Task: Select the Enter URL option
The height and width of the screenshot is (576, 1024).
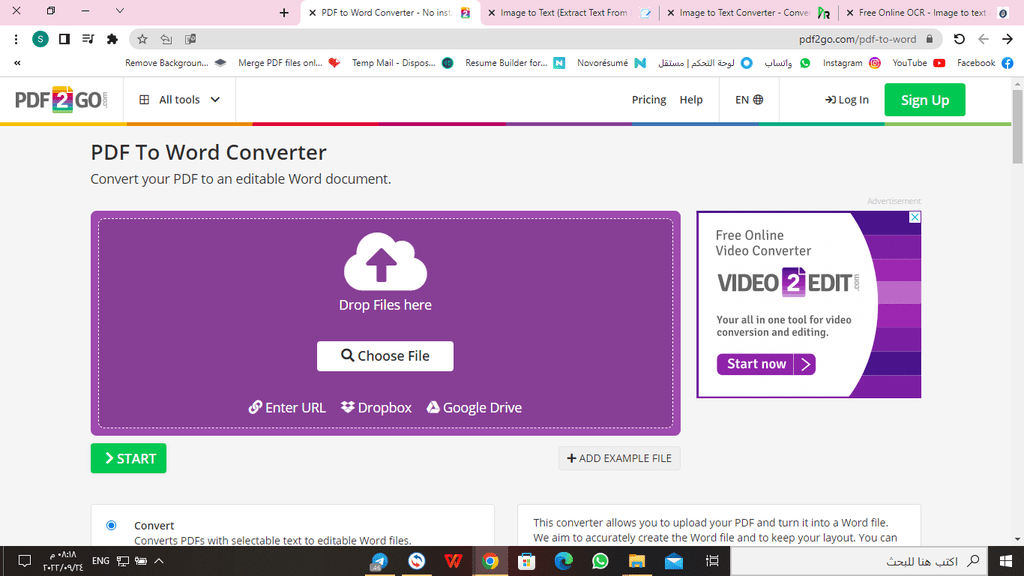Action: (287, 408)
